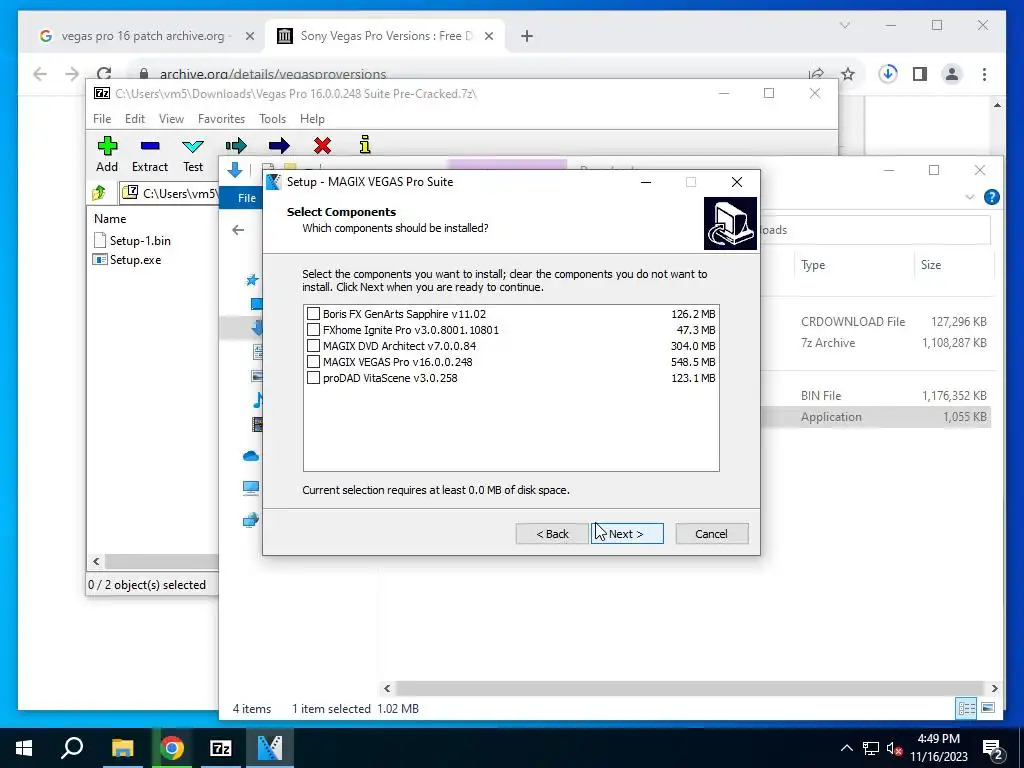1024x768 pixels.
Task: Click the File tab in File Explorer
Action: [247, 198]
